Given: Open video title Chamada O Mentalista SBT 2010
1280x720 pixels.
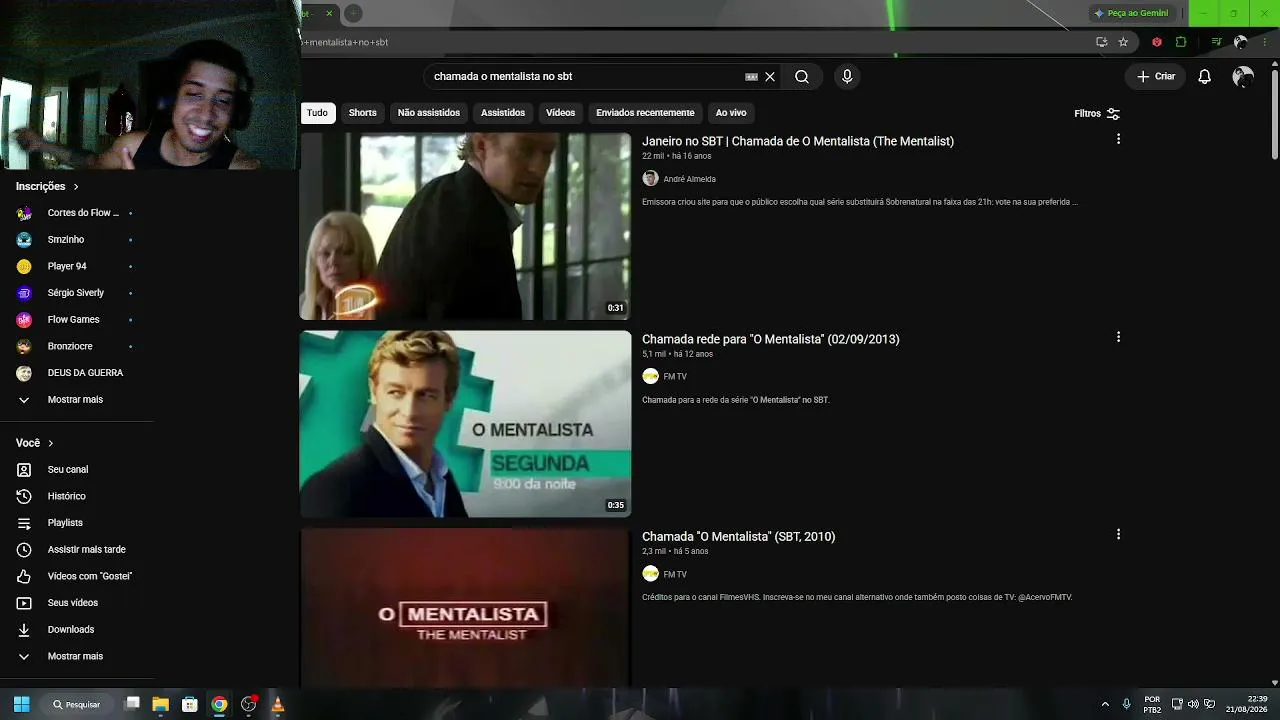Looking at the screenshot, I should pos(739,537).
